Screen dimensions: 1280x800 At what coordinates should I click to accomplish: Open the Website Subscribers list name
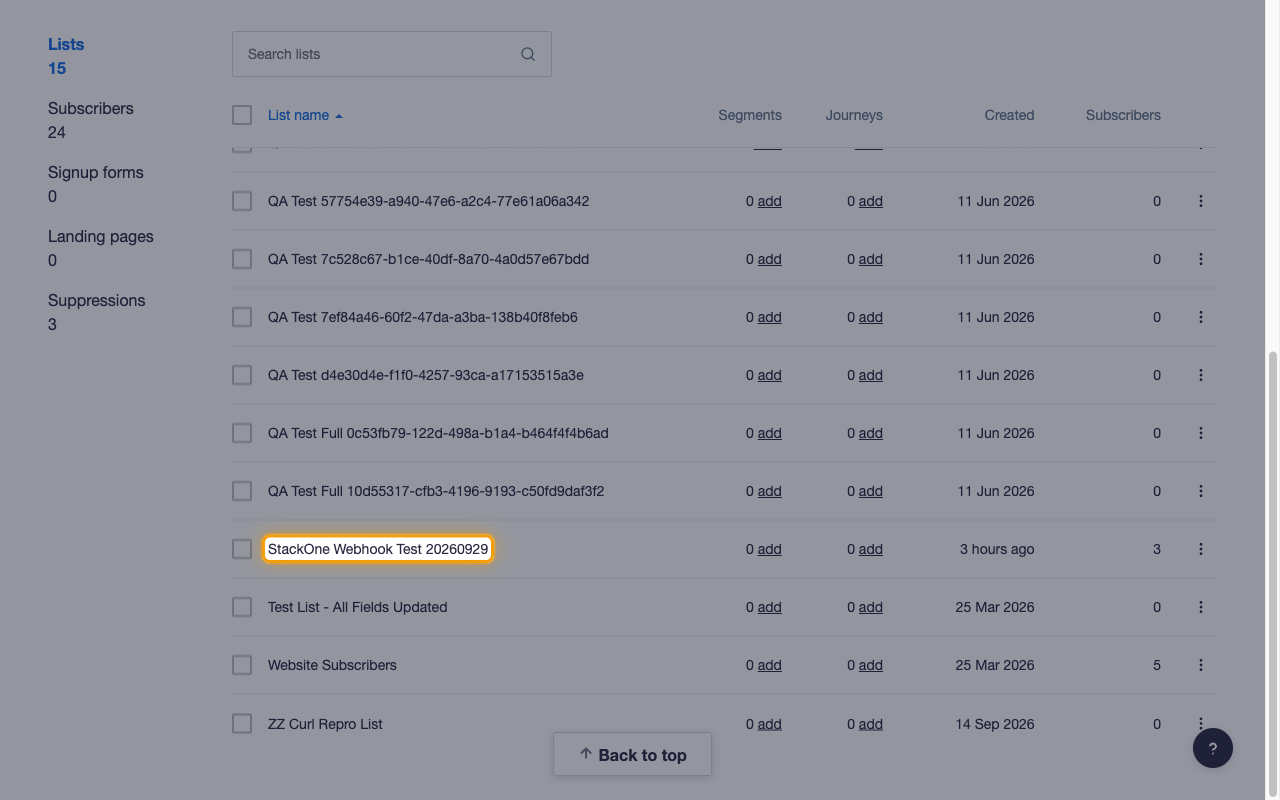click(x=332, y=665)
